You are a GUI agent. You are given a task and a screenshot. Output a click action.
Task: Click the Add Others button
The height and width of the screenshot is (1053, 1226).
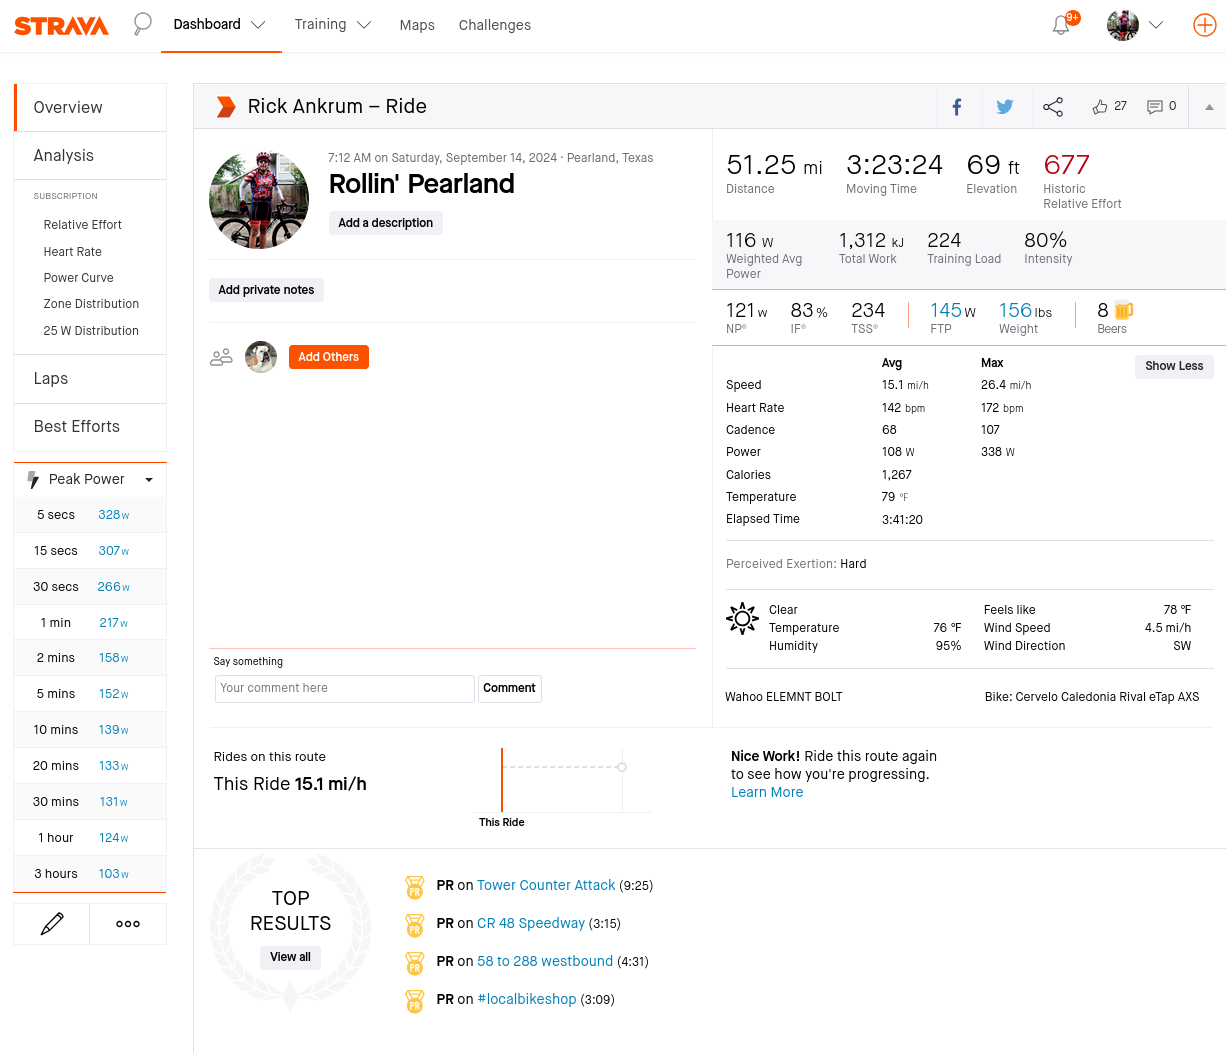point(328,357)
